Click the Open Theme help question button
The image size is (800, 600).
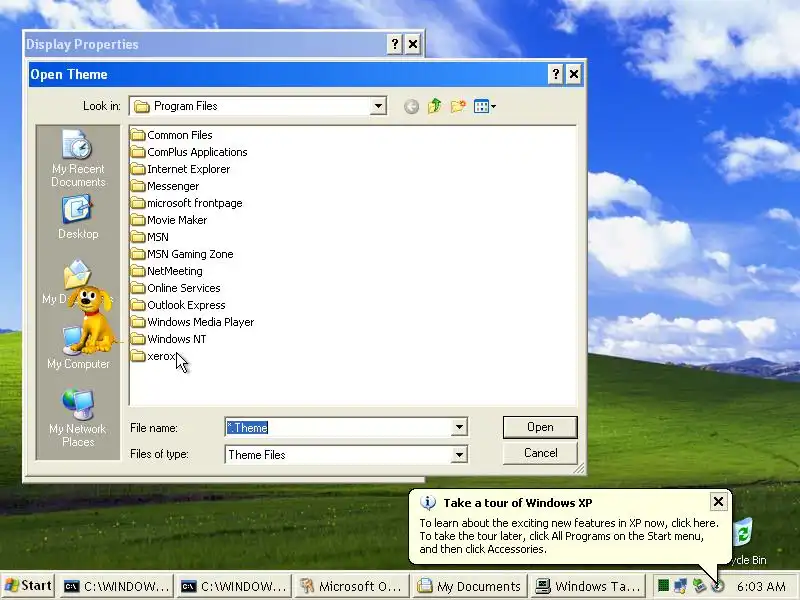(x=555, y=74)
